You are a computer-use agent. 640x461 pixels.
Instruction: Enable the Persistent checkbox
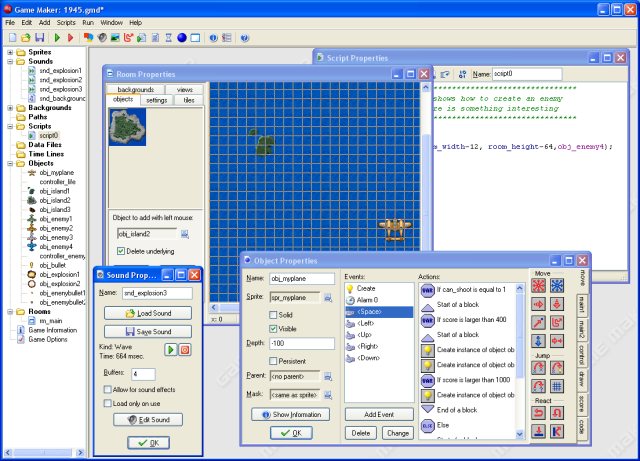coord(273,361)
